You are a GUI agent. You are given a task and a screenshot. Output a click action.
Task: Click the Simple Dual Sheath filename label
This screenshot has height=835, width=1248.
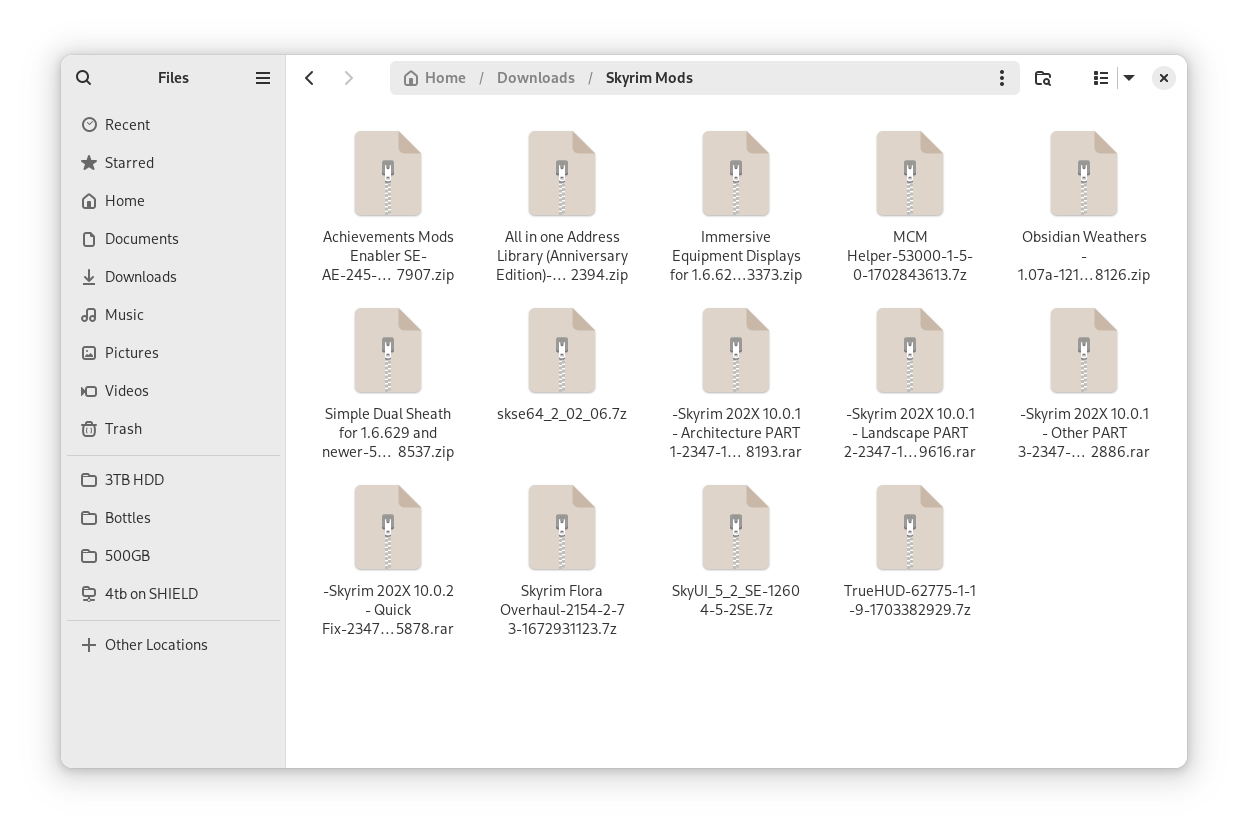pos(388,433)
